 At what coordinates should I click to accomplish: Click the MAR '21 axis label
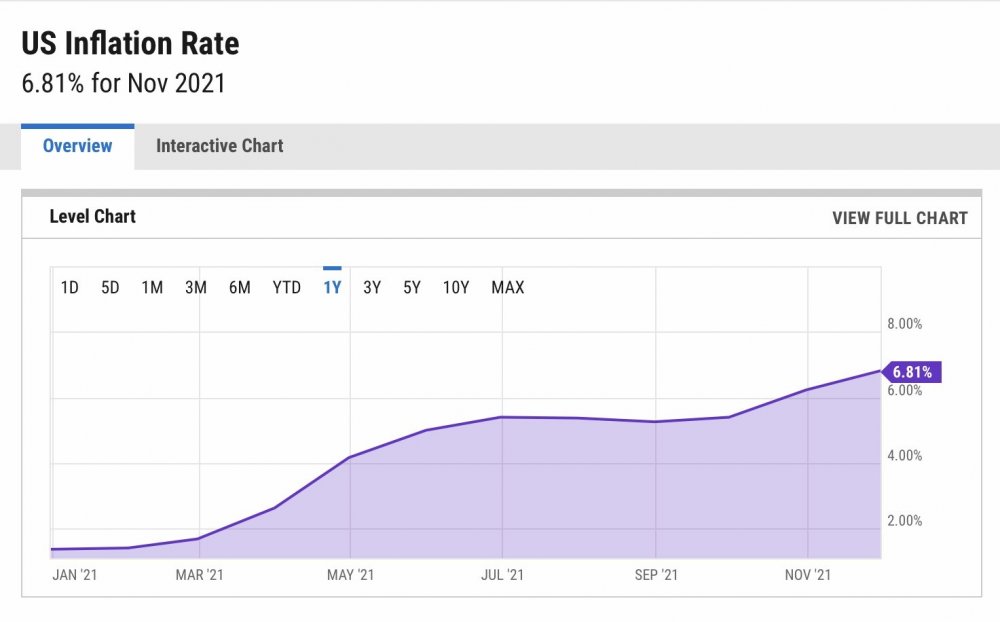200,575
